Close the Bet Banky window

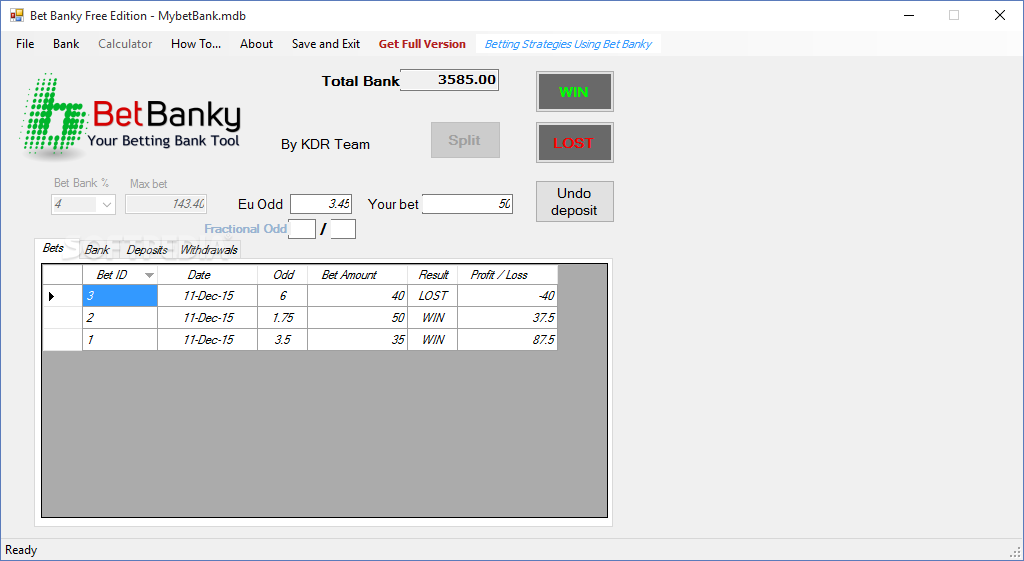pyautogui.click(x=1000, y=15)
